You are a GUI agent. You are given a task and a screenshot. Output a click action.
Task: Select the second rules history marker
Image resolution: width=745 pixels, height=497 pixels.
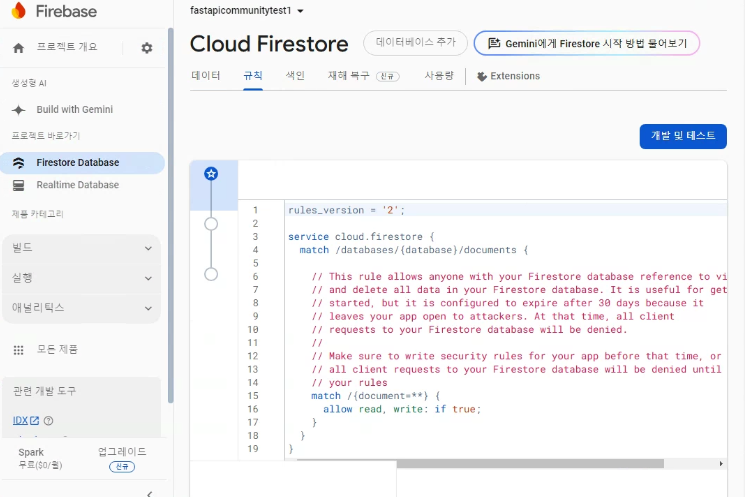pos(211,224)
